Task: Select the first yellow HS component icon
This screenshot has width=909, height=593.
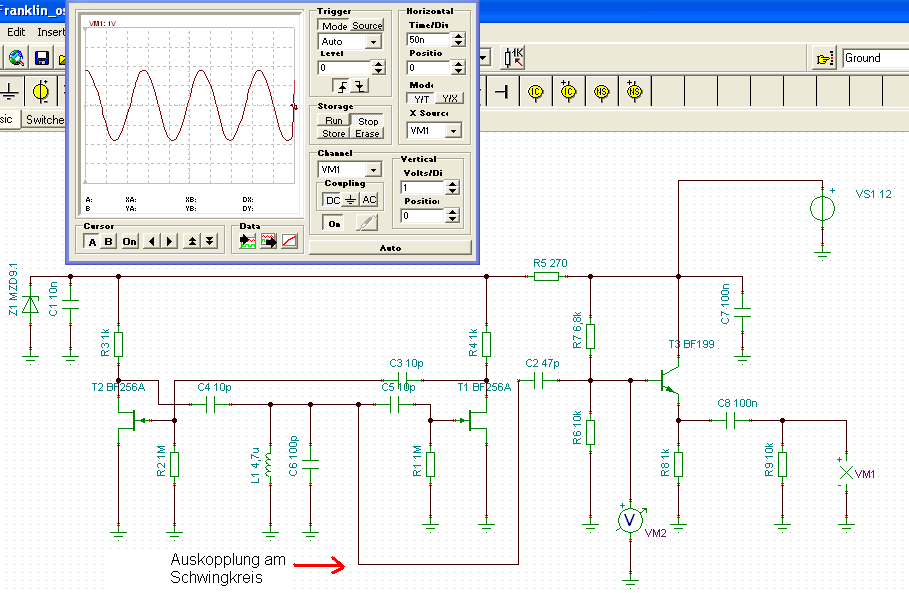Action: 601,92
